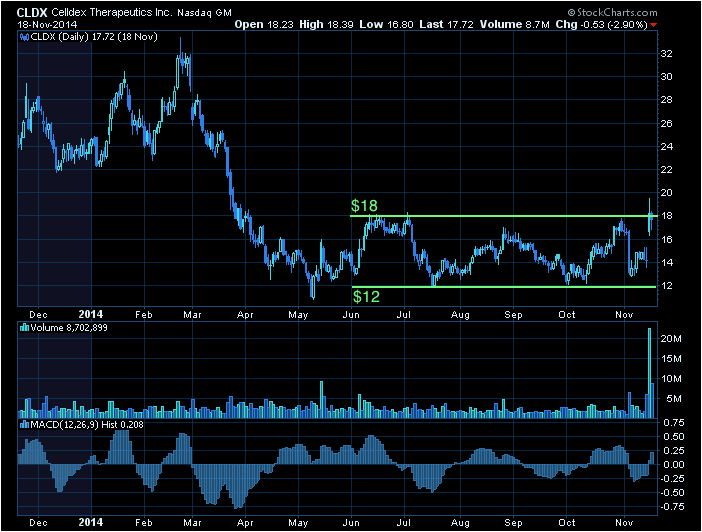Image resolution: width=702 pixels, height=532 pixels.
Task: Click the Last 17.72 value
Action: 446,25
